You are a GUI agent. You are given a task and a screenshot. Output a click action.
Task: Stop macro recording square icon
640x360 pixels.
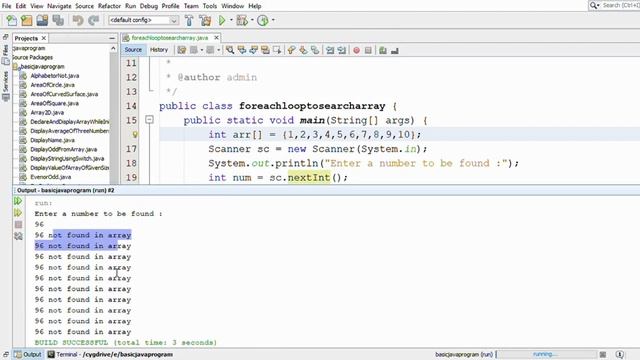pyautogui.click(x=368, y=50)
